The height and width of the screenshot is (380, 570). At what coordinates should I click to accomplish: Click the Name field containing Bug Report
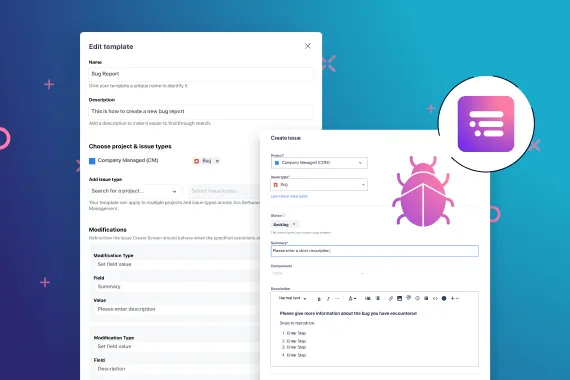tap(201, 74)
